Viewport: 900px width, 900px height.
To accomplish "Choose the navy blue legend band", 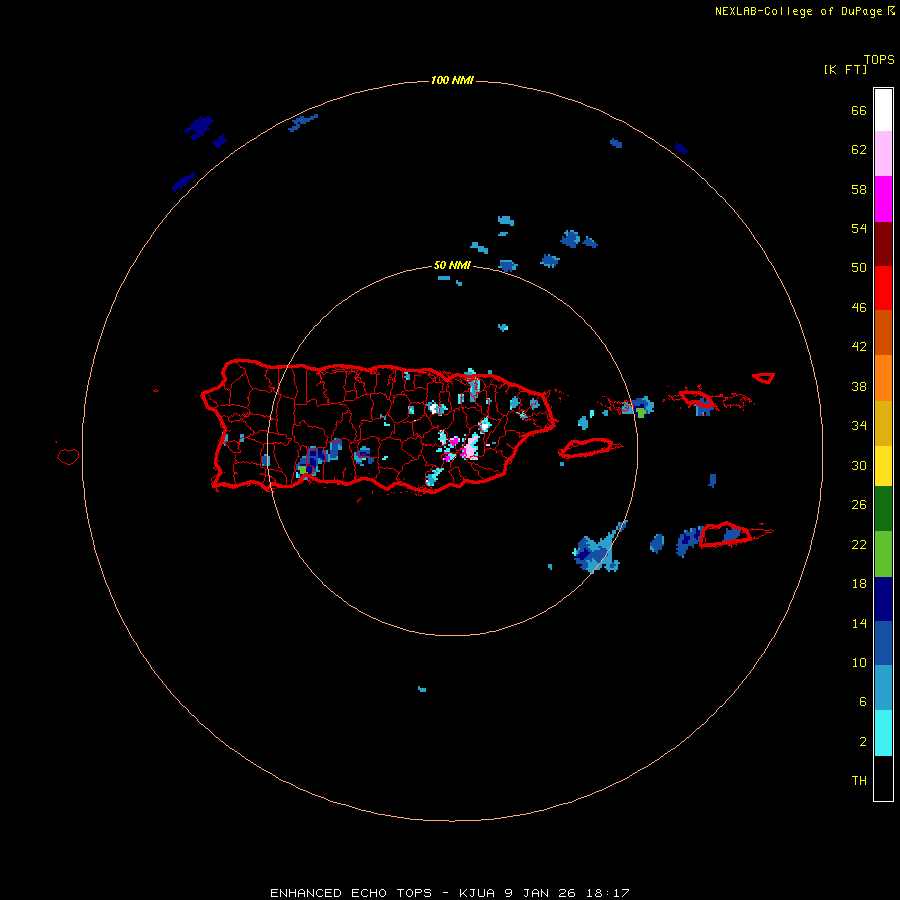I will (883, 599).
